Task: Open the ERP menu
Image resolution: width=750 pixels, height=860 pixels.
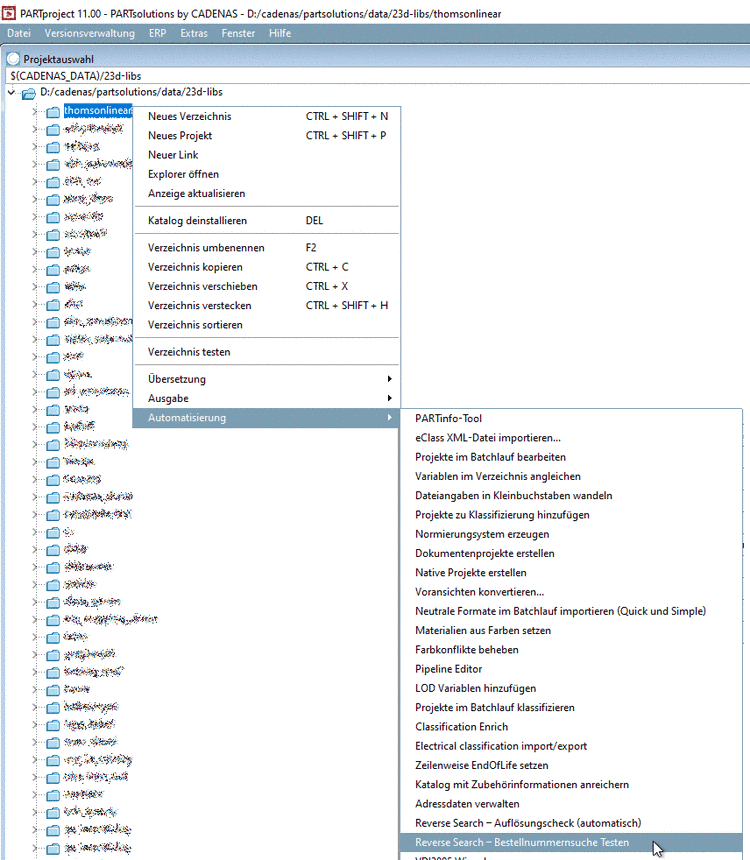Action: (x=157, y=33)
